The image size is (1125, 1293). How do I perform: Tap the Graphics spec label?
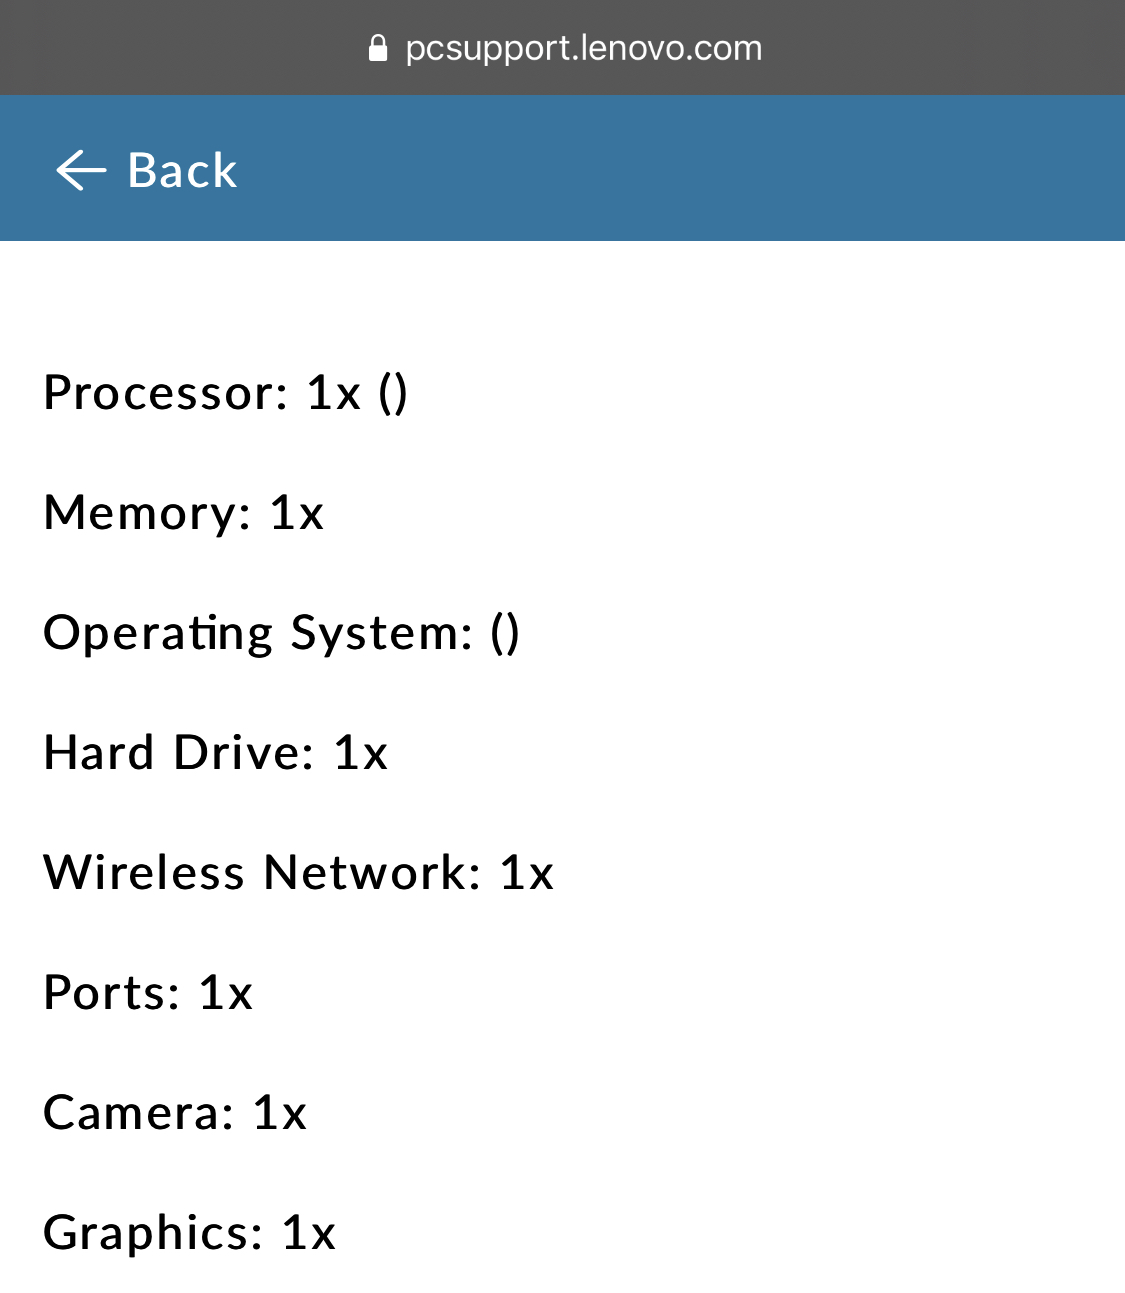tap(153, 1232)
